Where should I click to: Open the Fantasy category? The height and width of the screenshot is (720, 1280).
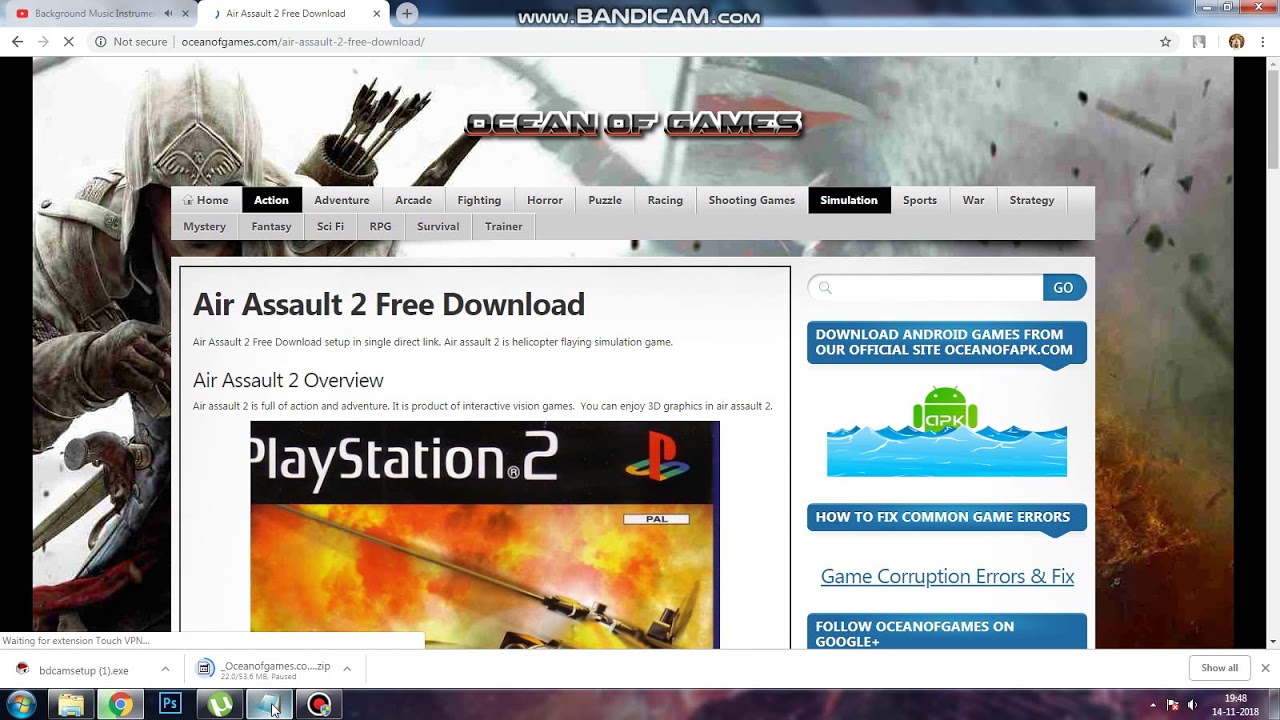(271, 226)
